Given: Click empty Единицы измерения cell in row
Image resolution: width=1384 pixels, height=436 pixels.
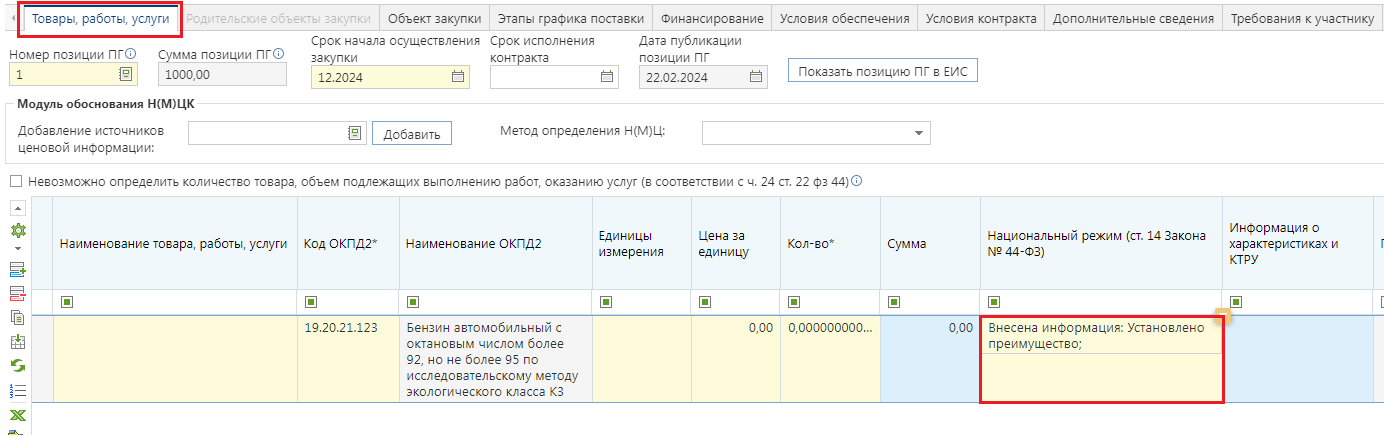Looking at the screenshot, I should 642,359.
